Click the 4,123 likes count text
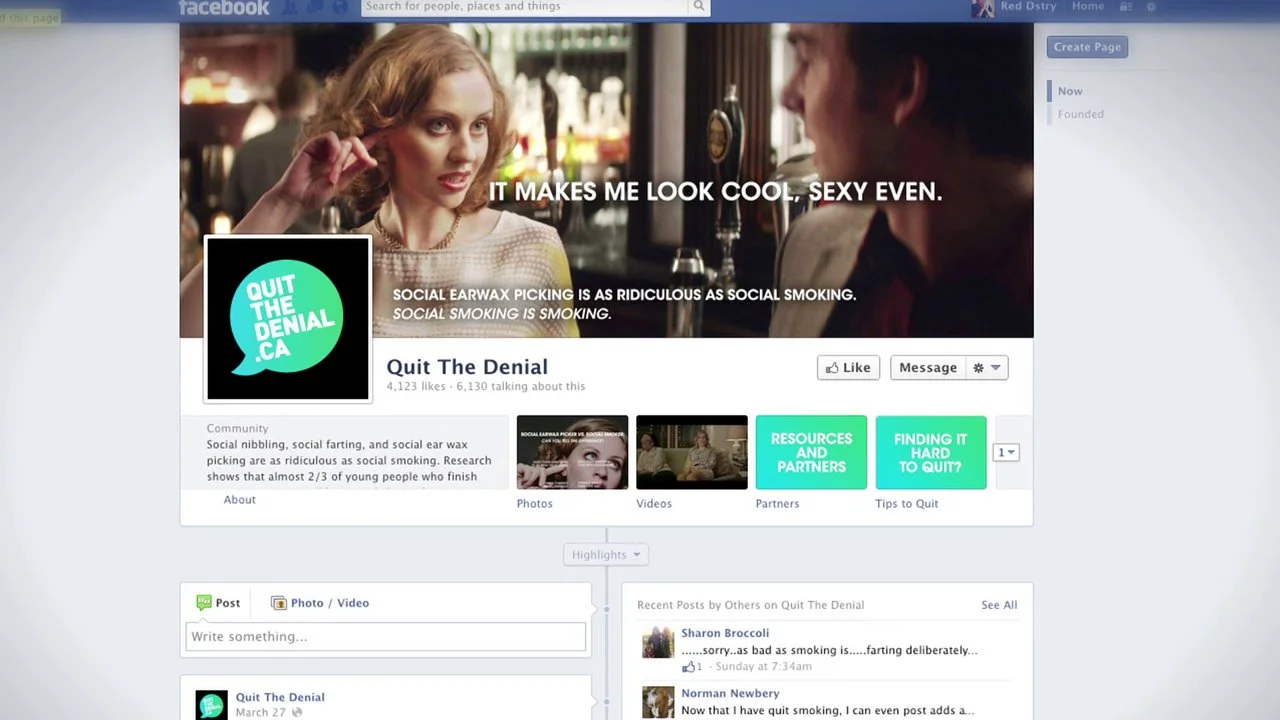The image size is (1280, 720). tap(416, 387)
